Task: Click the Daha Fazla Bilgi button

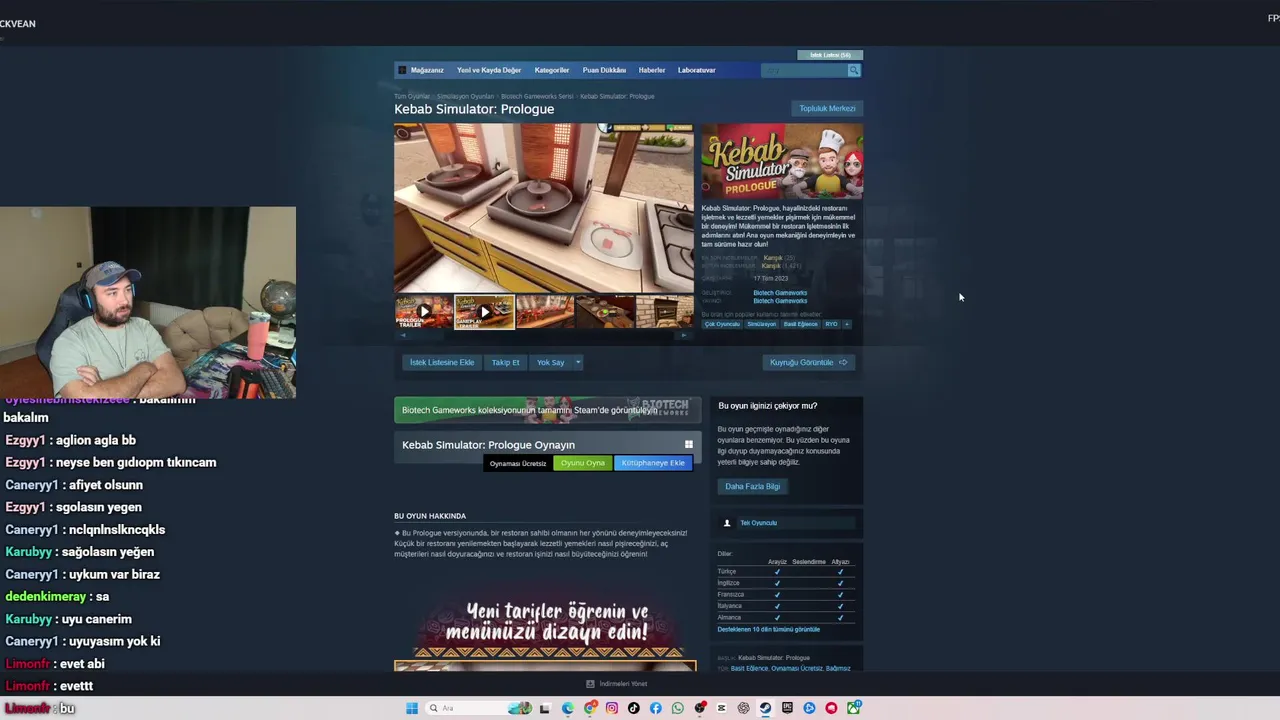Action: click(x=753, y=486)
